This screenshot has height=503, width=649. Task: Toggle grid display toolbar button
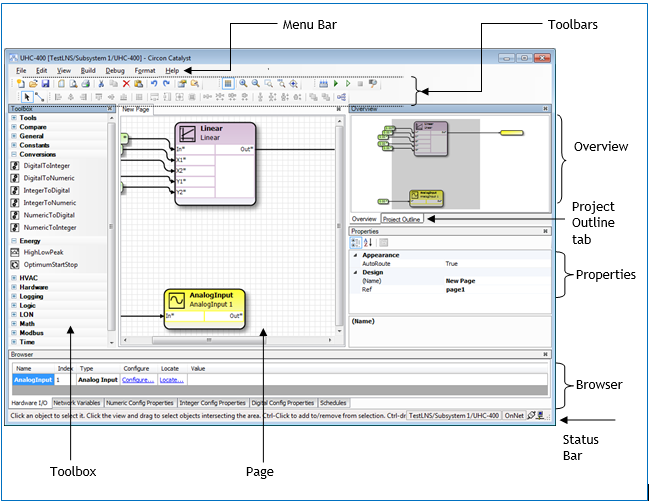228,84
